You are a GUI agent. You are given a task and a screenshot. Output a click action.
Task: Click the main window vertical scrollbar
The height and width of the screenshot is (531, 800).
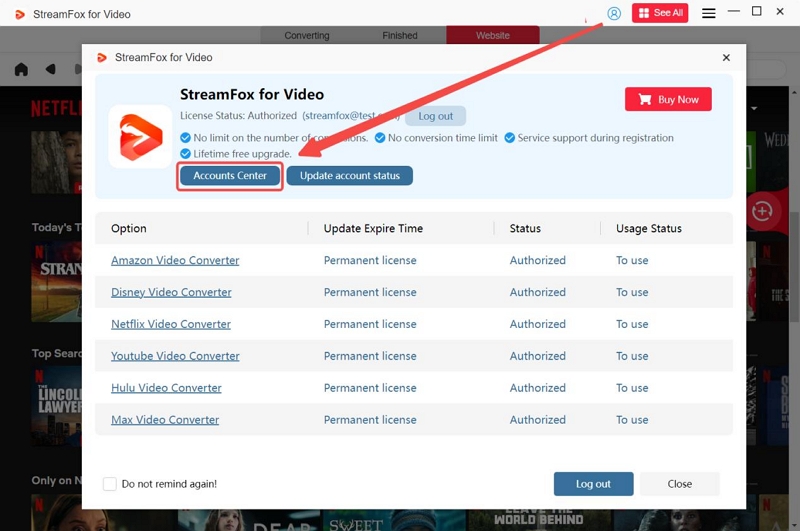pyautogui.click(x=794, y=265)
